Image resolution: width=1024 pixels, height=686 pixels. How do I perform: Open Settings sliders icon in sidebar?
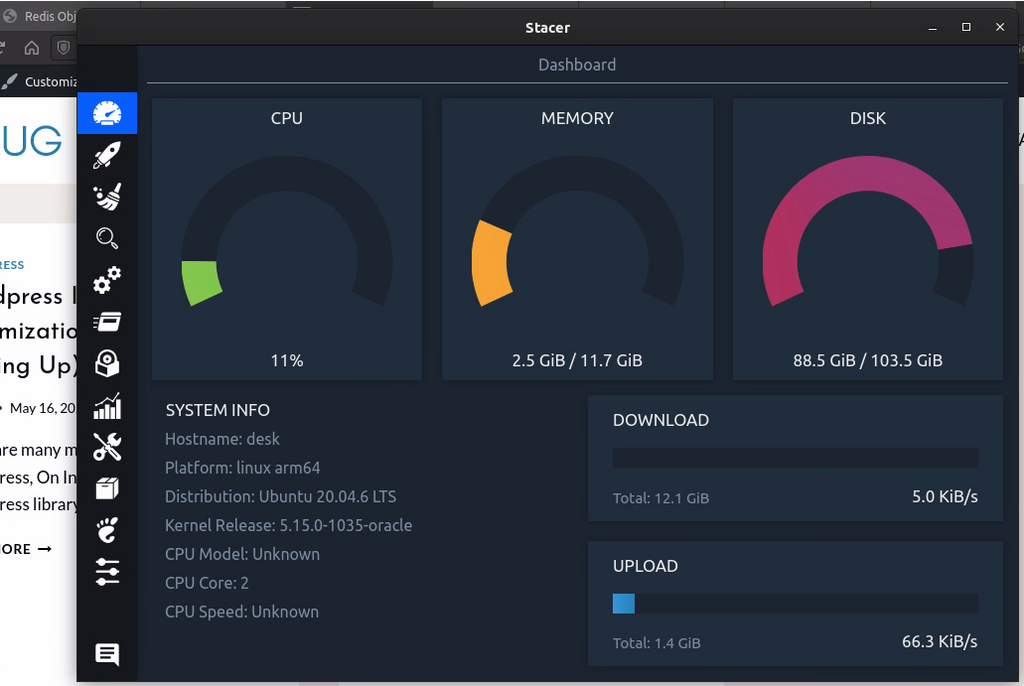[107, 572]
